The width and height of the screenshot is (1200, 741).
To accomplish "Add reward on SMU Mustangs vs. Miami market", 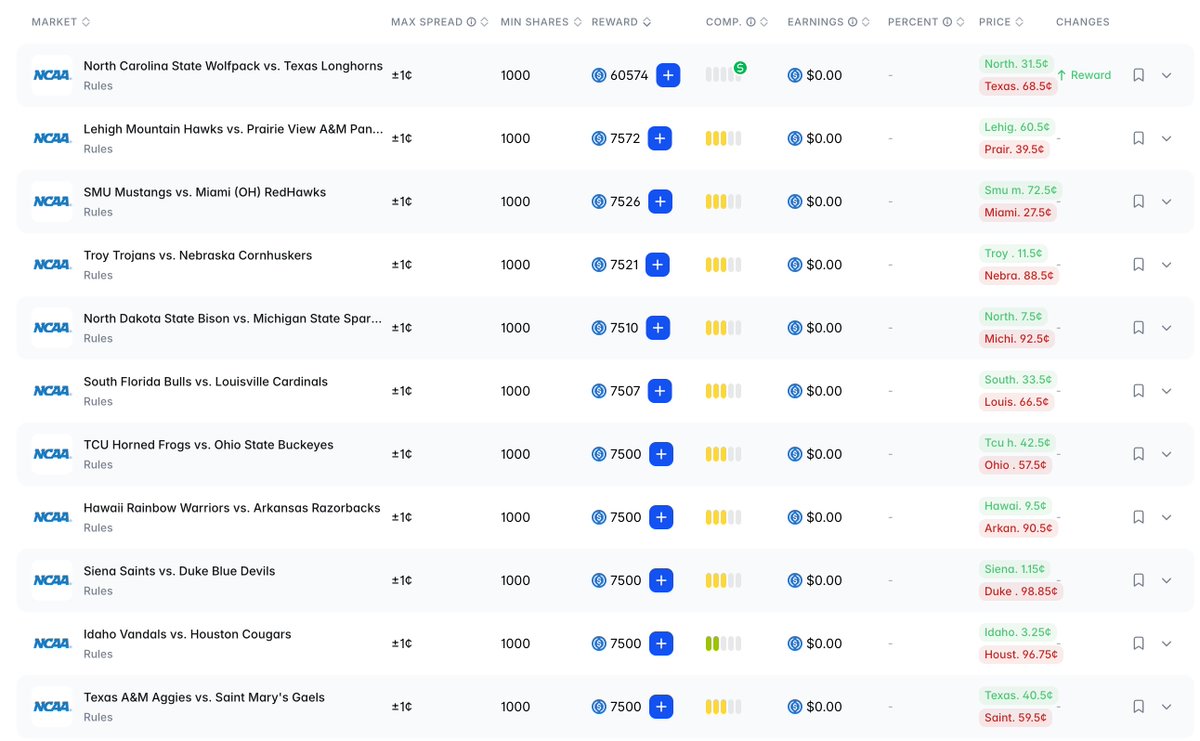I will (x=660, y=201).
